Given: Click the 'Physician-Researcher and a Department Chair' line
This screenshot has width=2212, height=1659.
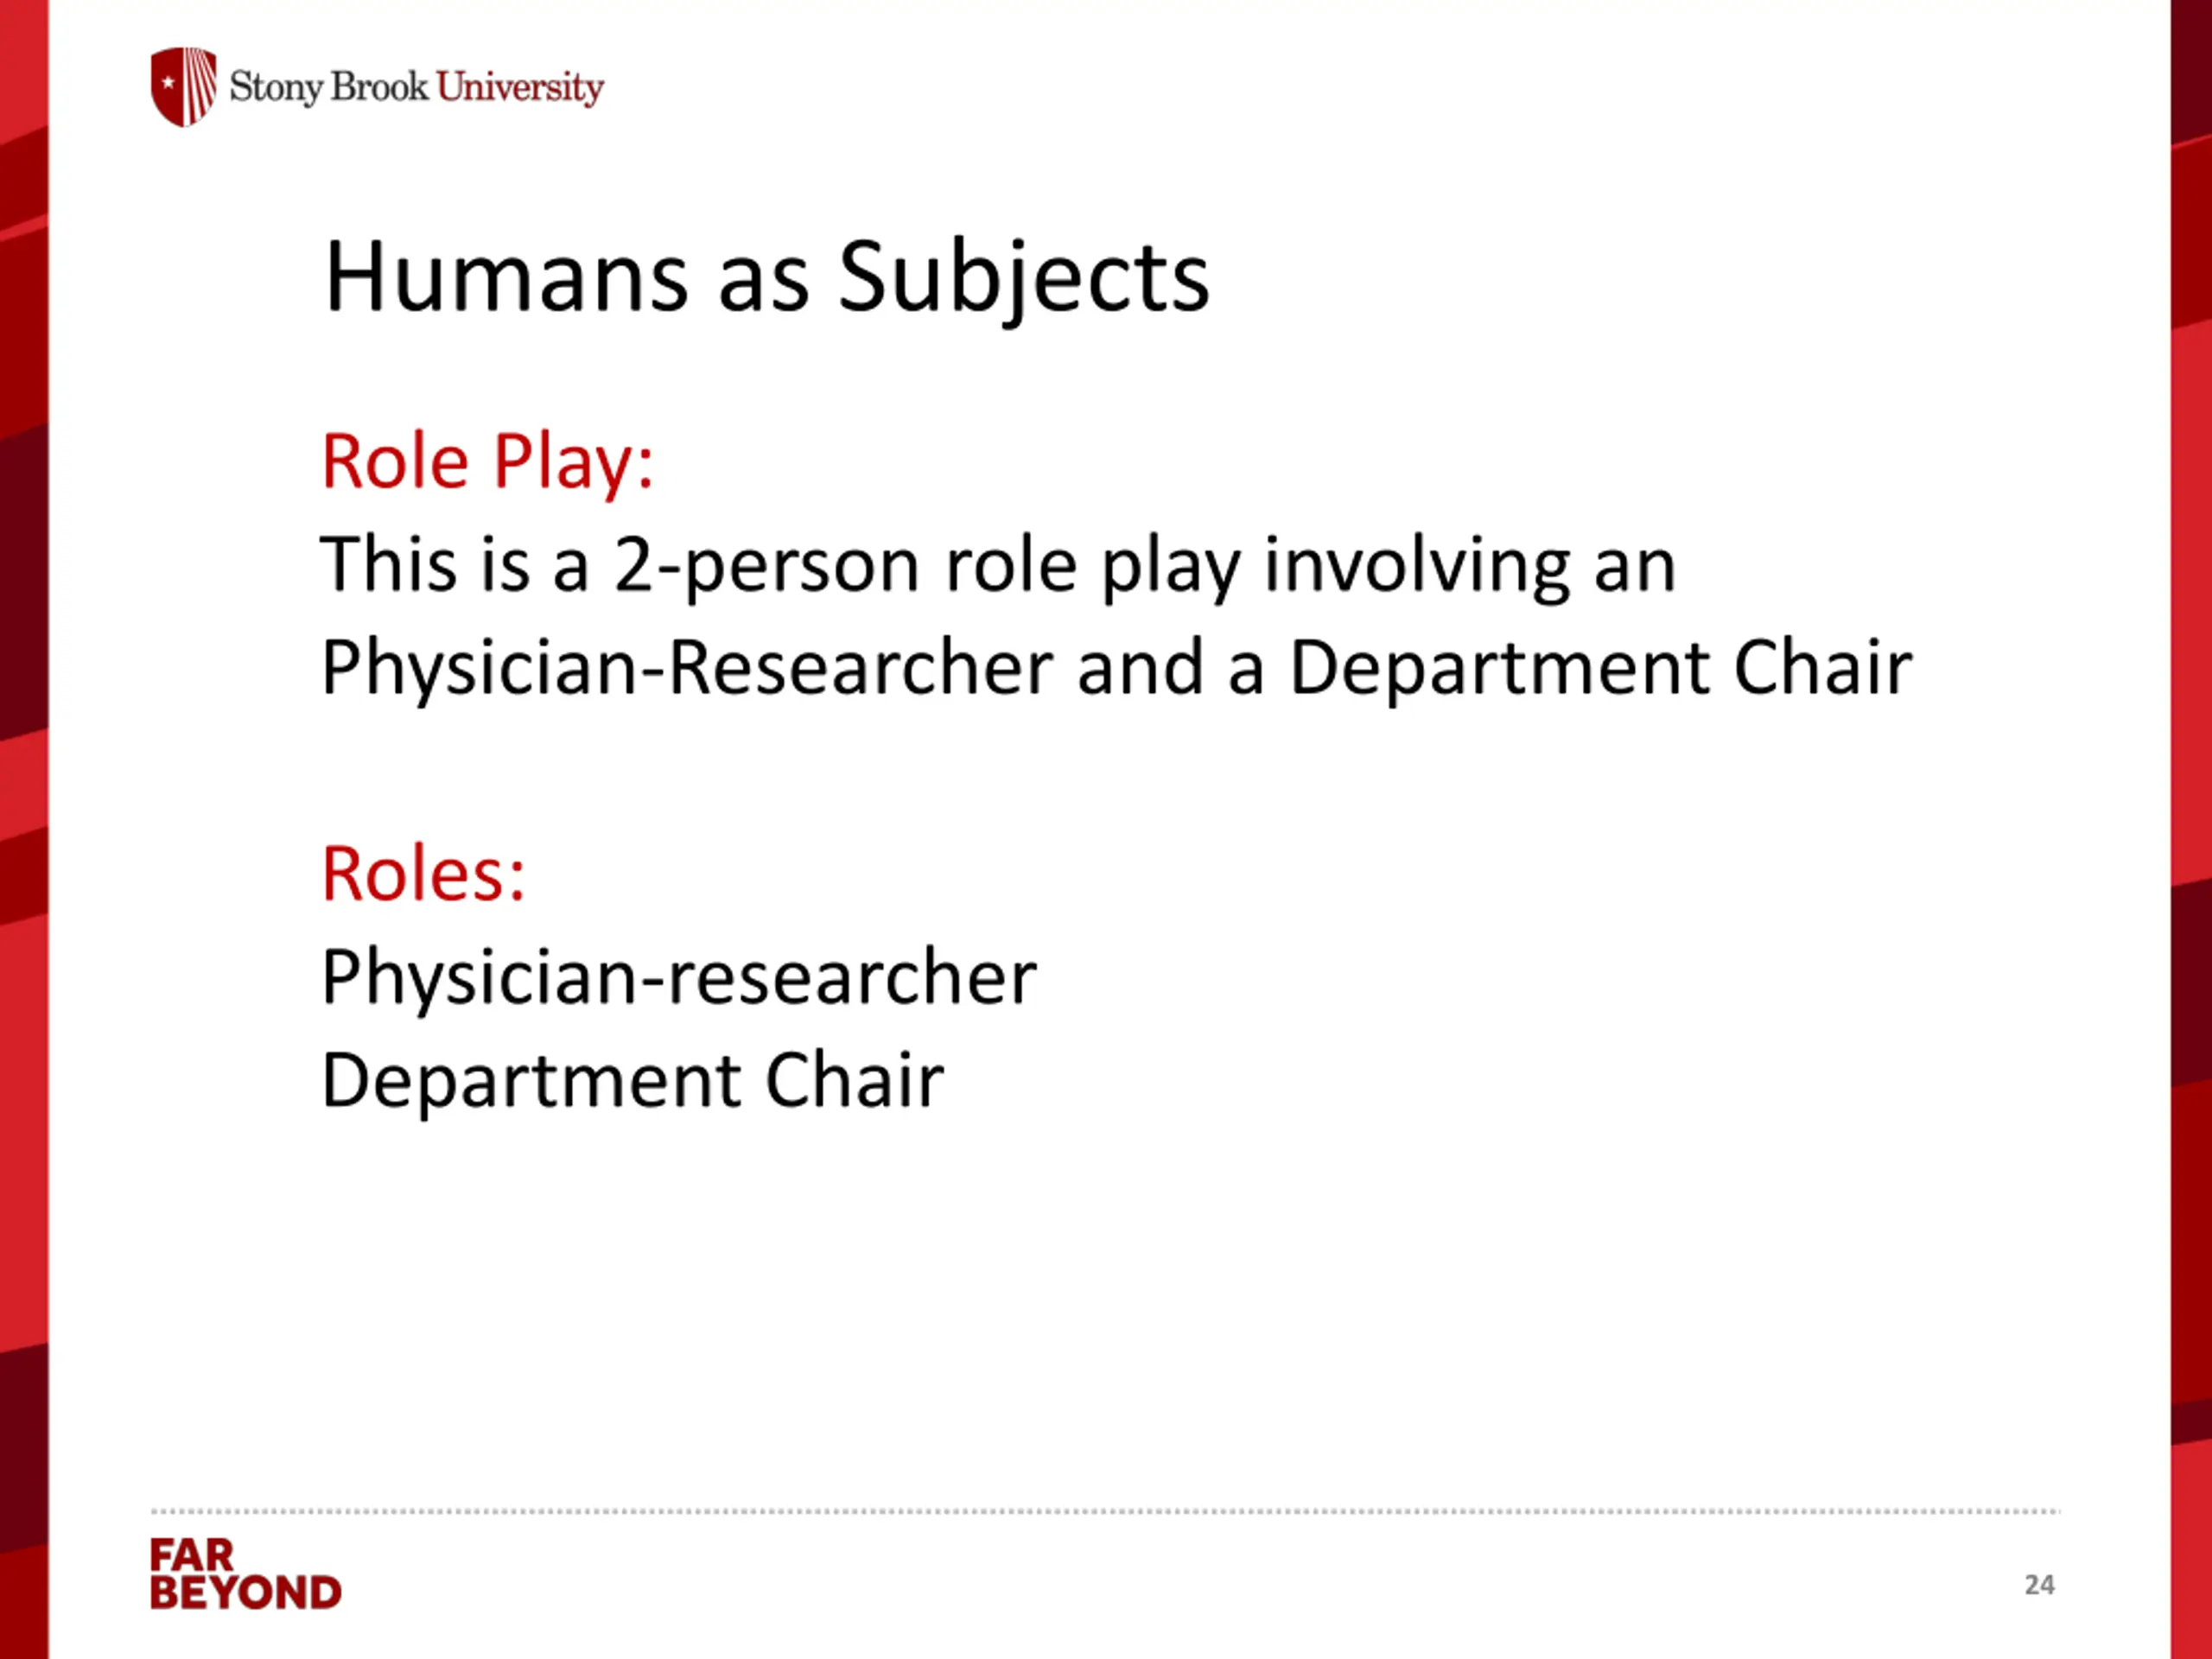Looking at the screenshot, I should [x=1116, y=669].
